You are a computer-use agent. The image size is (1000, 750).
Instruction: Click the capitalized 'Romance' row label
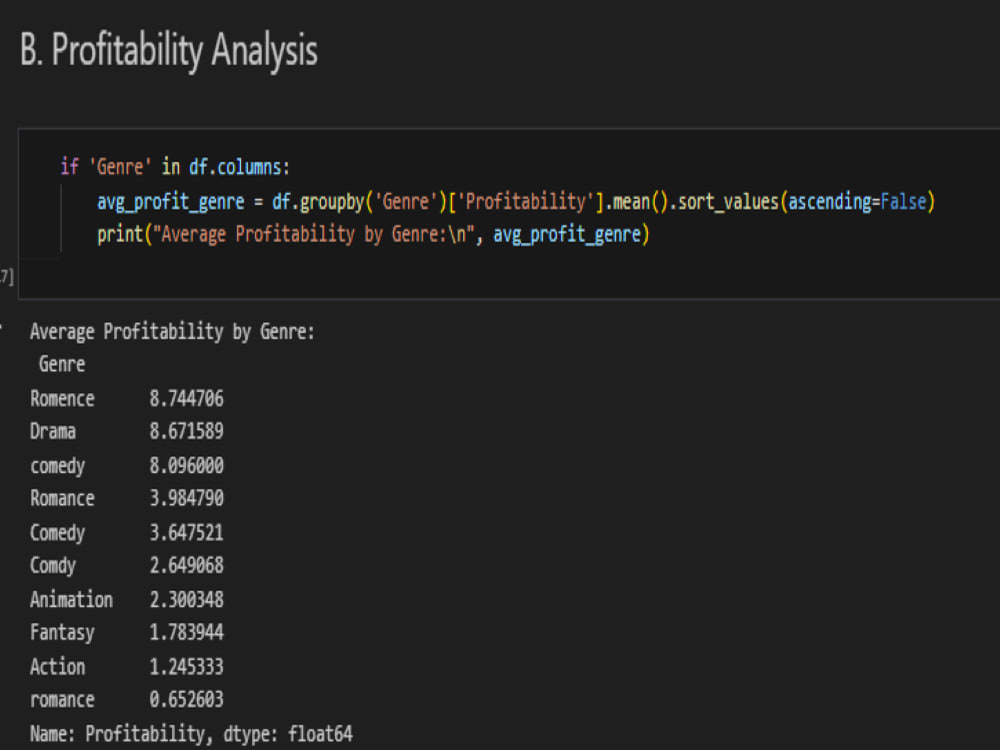point(62,498)
